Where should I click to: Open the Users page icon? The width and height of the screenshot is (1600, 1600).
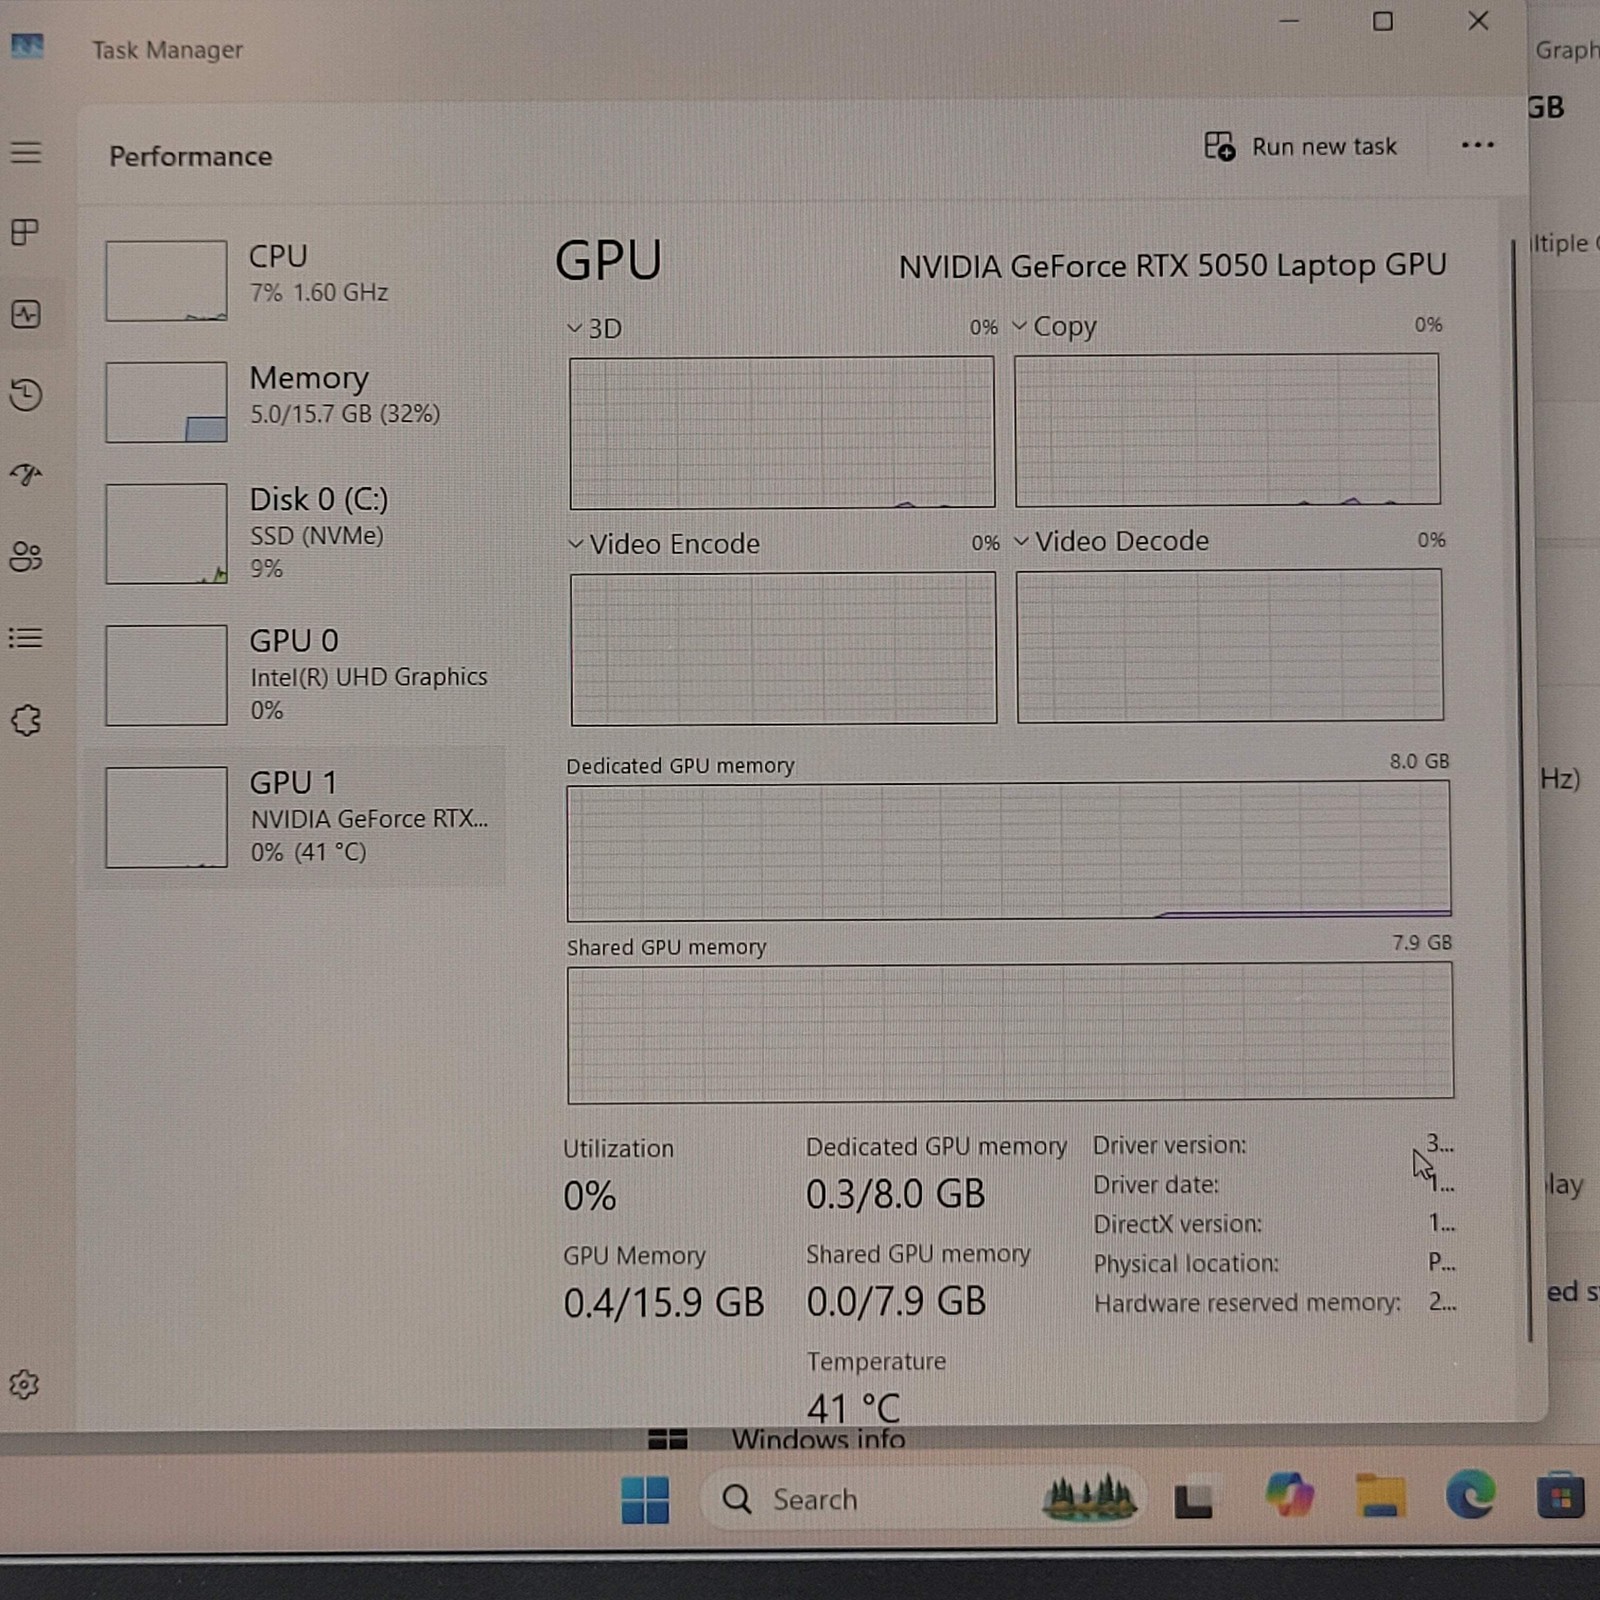tap(26, 557)
